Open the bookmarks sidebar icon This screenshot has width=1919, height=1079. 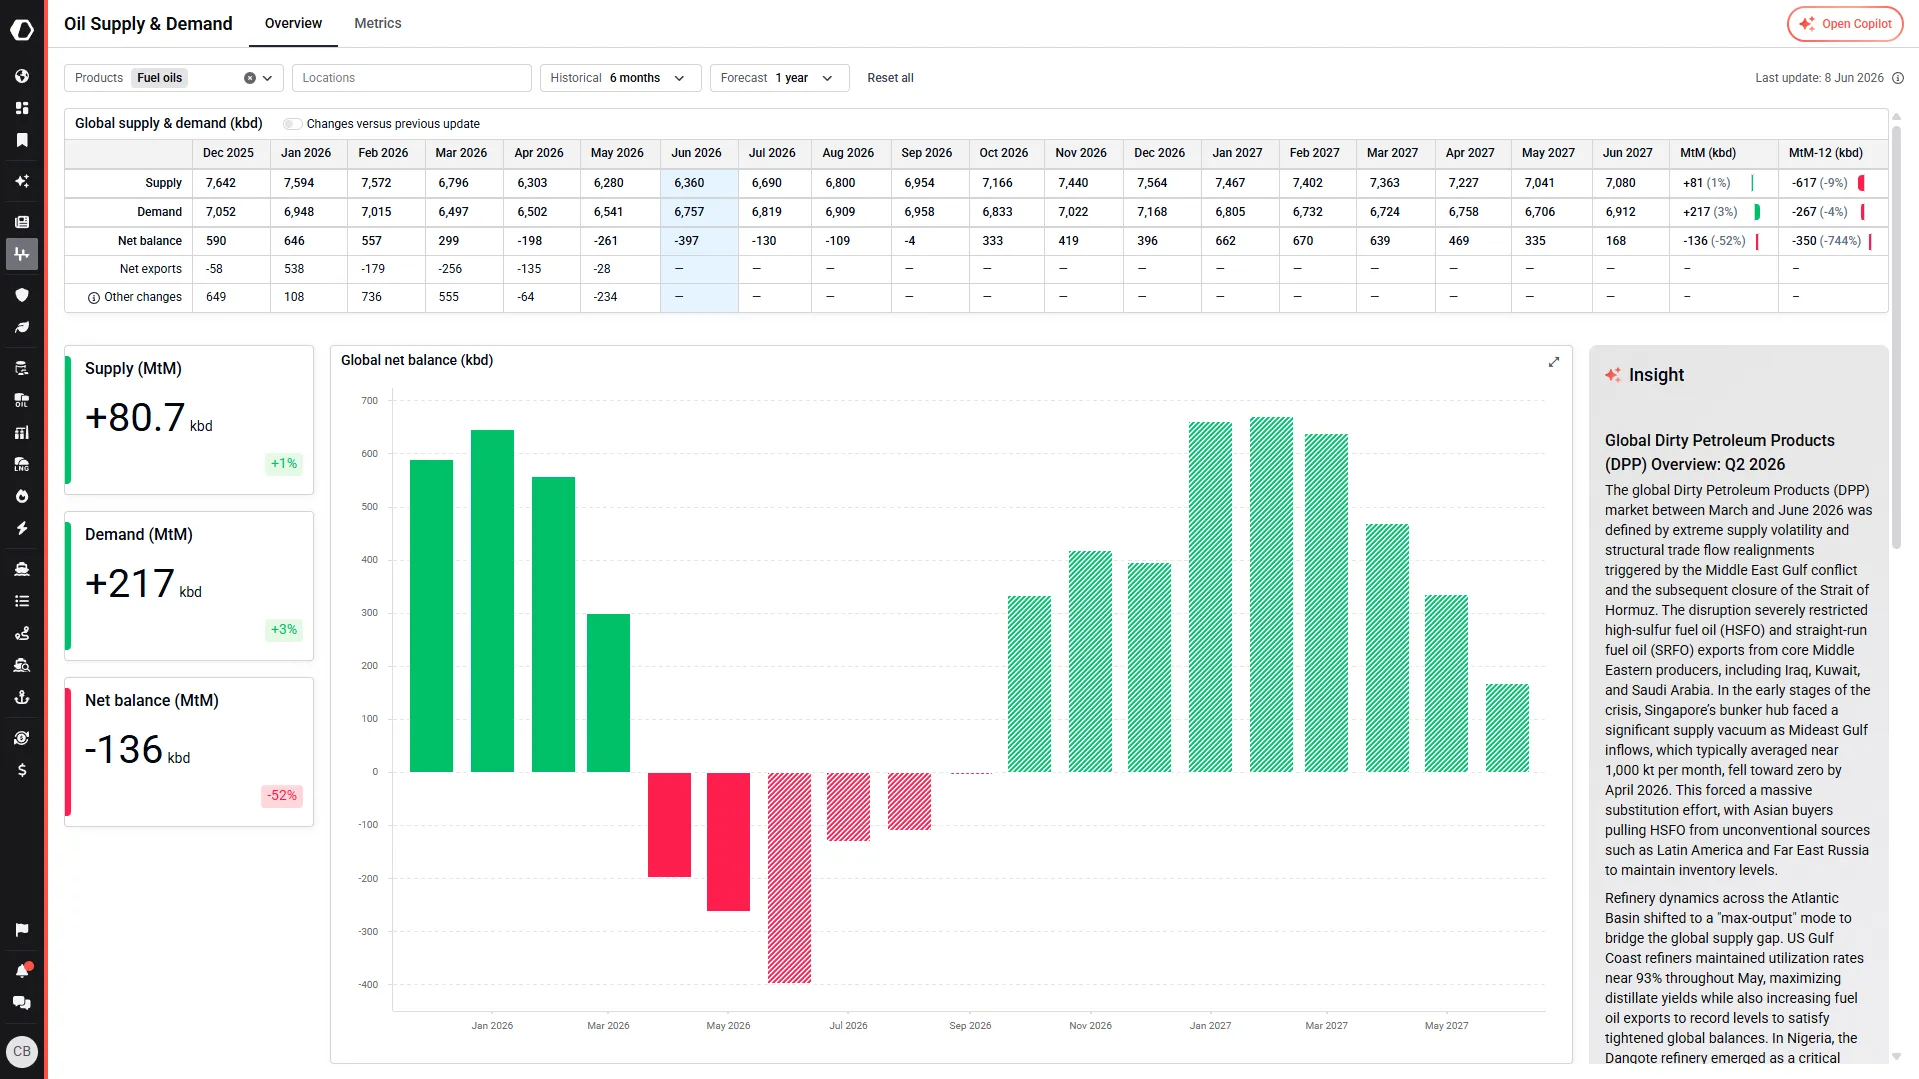(x=22, y=140)
